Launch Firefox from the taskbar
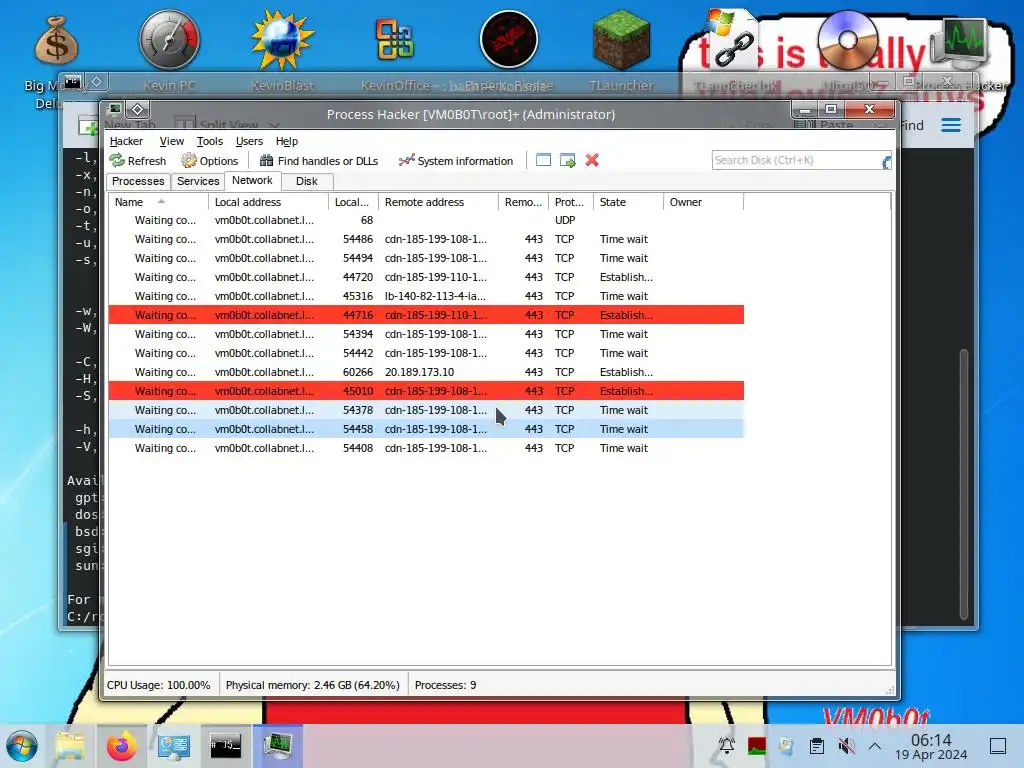Screen dimensions: 1024x768 (122, 746)
